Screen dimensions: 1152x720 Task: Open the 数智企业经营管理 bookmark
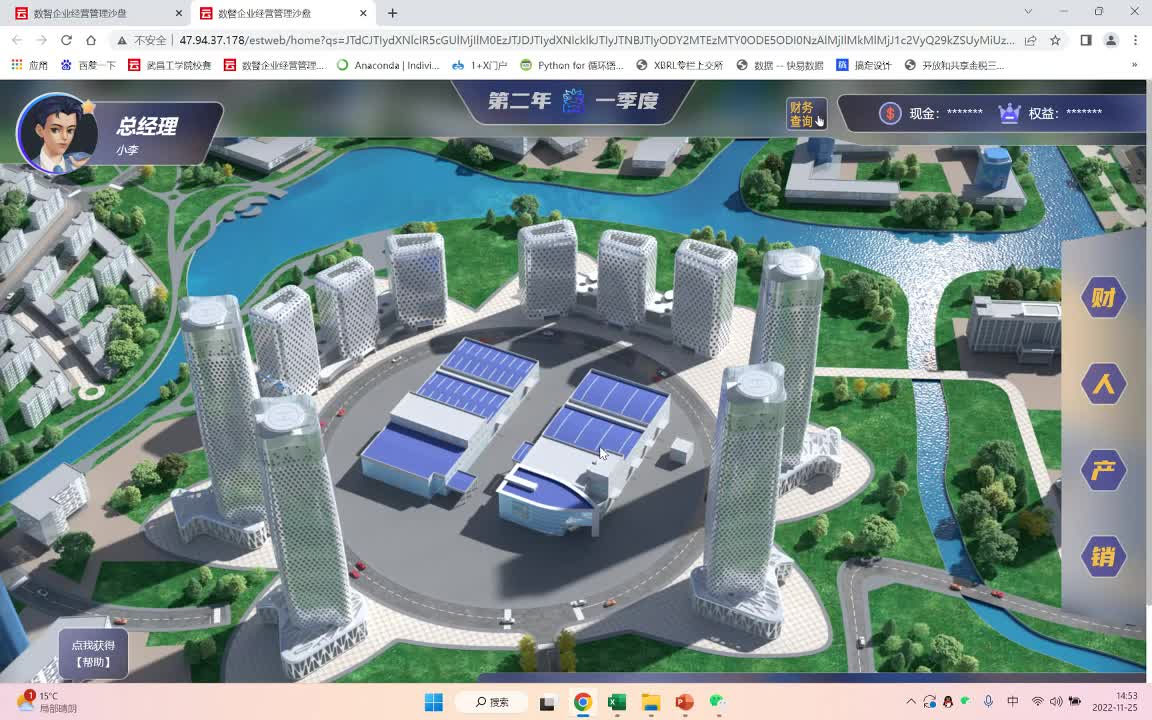274,65
